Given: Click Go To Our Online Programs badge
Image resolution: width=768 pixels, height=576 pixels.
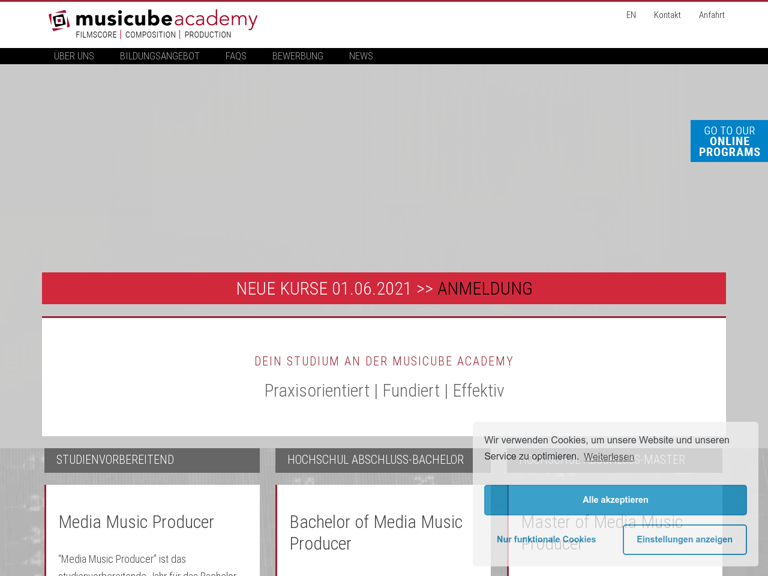Looking at the screenshot, I should 729,141.
